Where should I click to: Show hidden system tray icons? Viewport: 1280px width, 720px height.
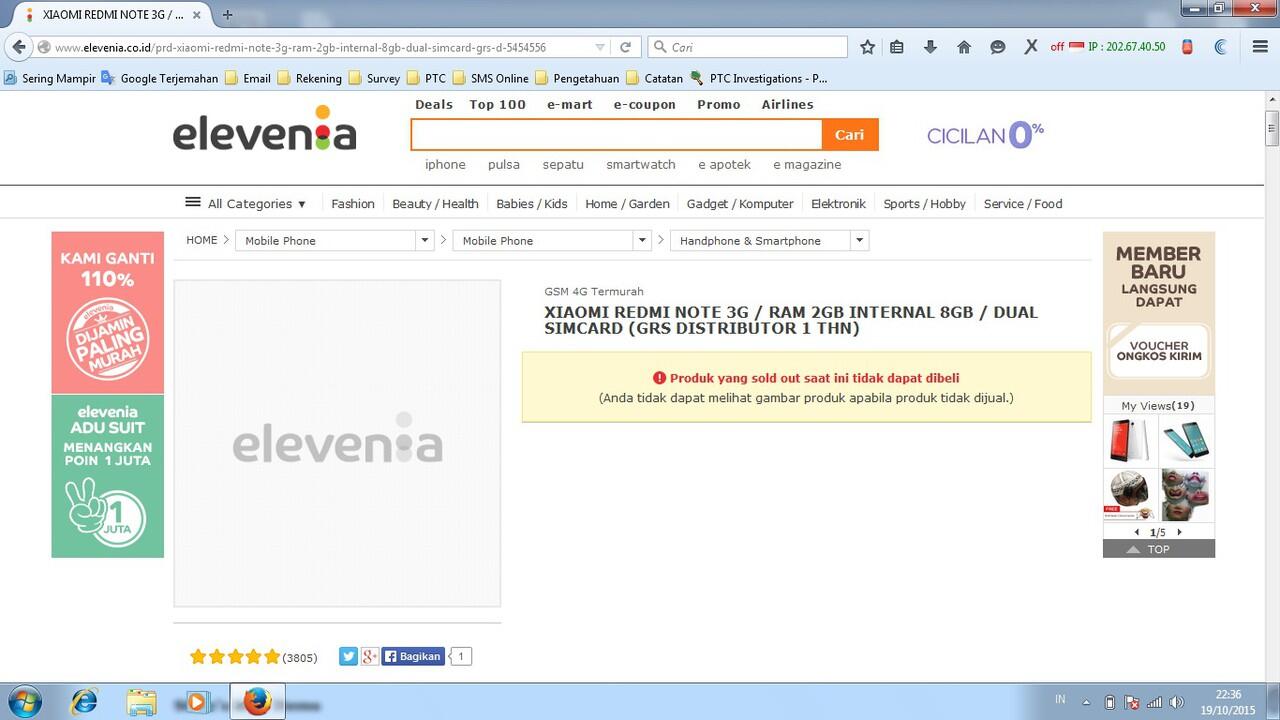pos(1086,702)
